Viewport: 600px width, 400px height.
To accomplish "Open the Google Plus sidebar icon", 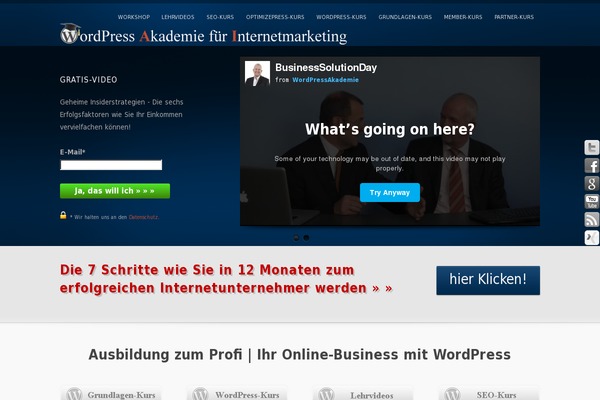I will (x=592, y=184).
